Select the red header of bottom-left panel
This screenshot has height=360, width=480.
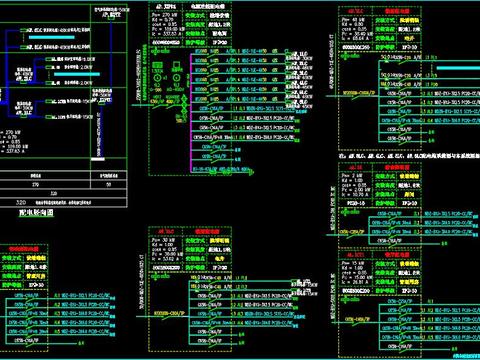pyautogui.click(x=24, y=249)
